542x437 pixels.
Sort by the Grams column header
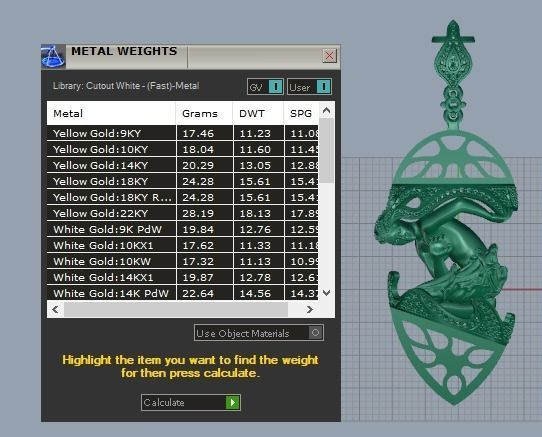point(204,113)
